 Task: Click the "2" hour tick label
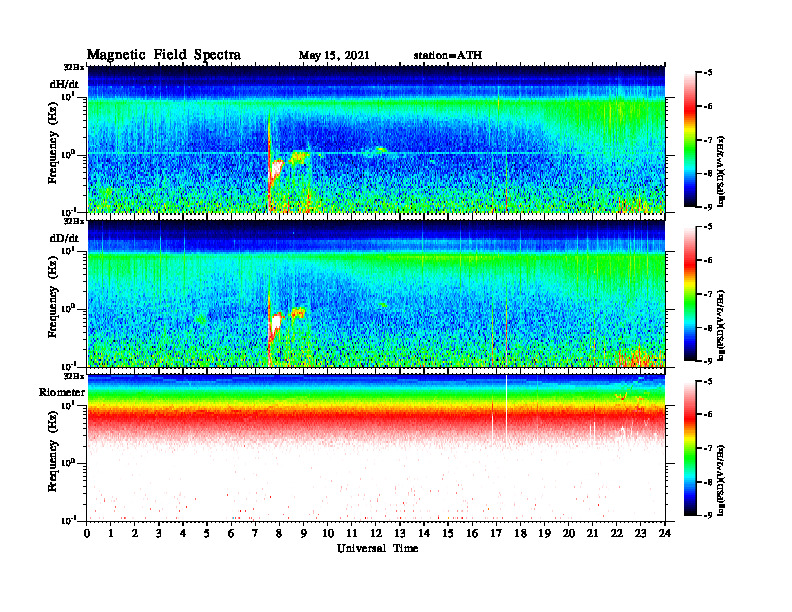(x=135, y=533)
